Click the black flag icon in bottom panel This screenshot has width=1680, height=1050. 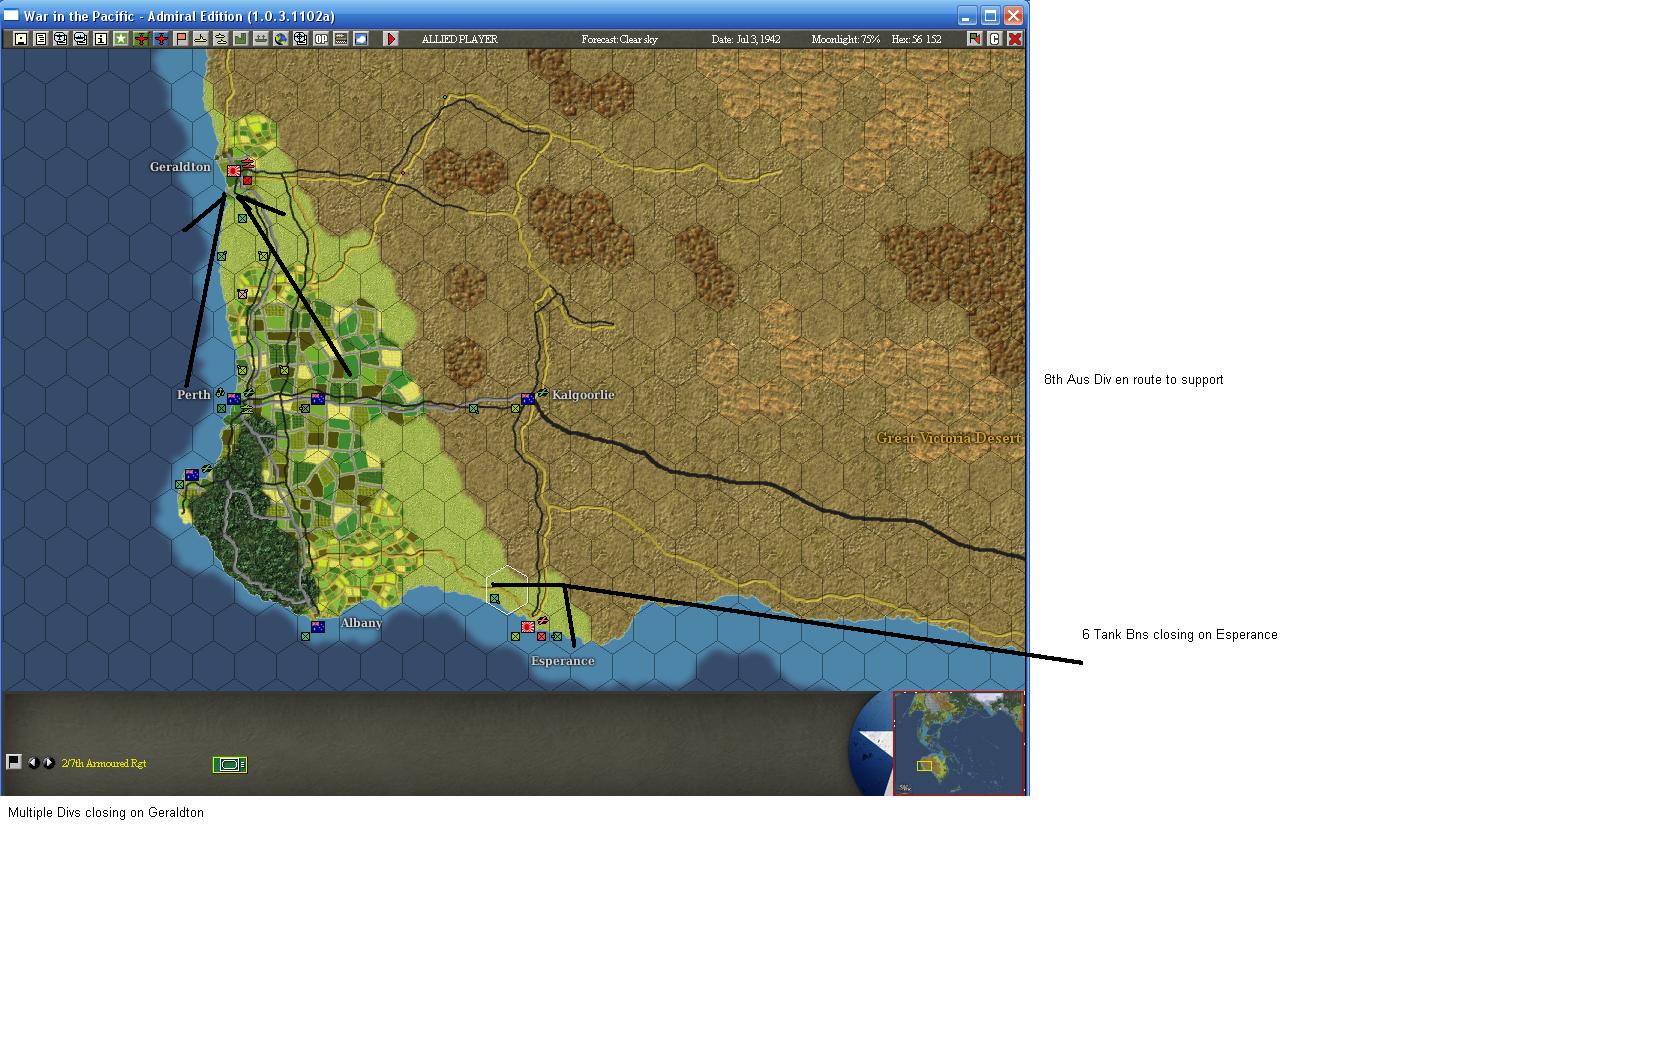point(14,762)
